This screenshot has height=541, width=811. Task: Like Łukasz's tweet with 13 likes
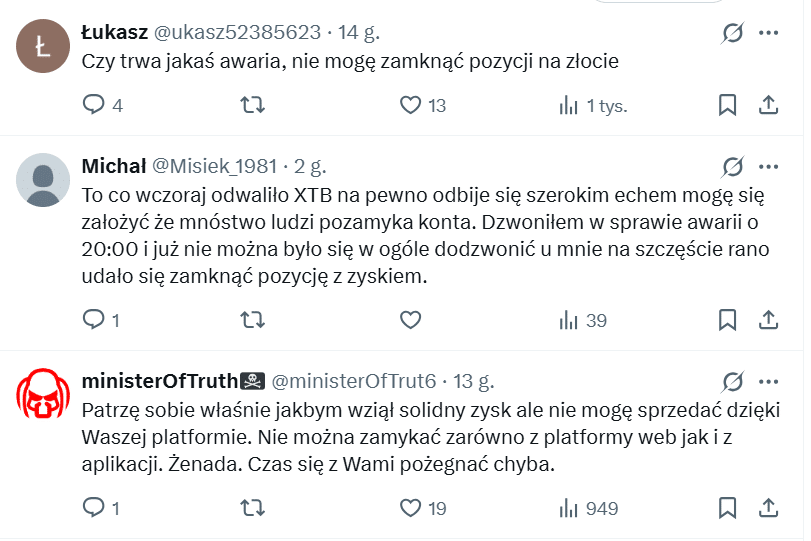point(410,105)
